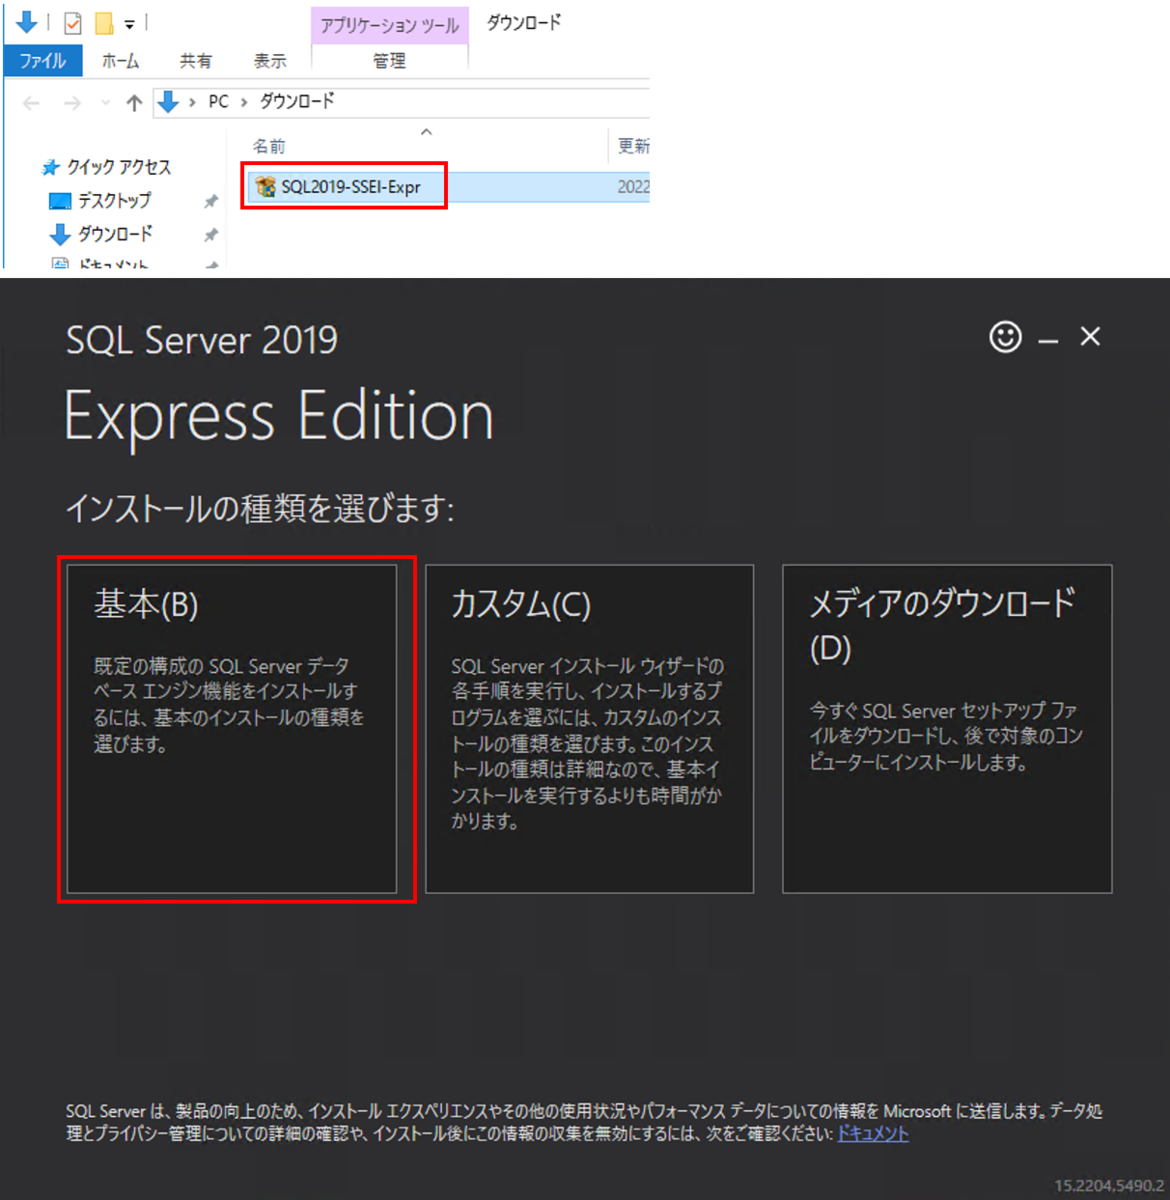
Task: Close the SQL Server installer window
Action: pyautogui.click(x=1090, y=337)
